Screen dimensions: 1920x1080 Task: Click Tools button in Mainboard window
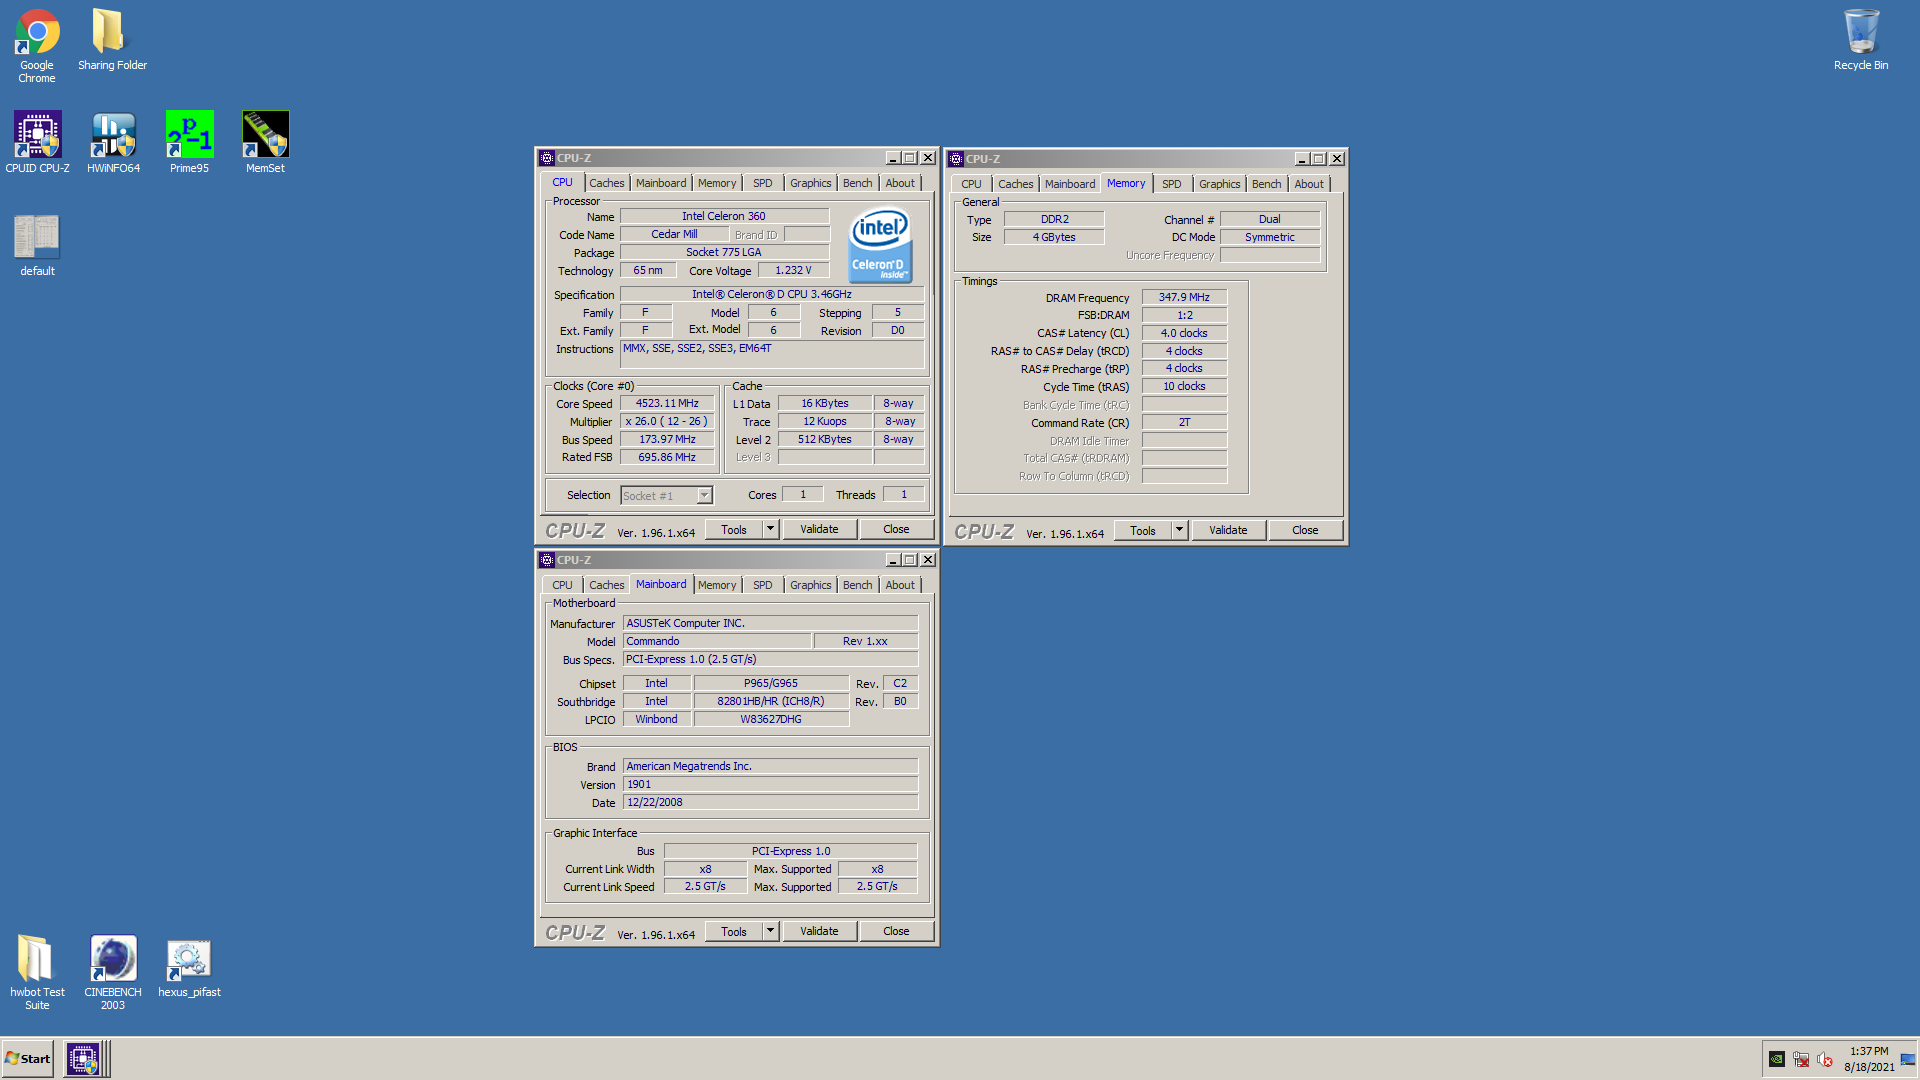point(734,931)
